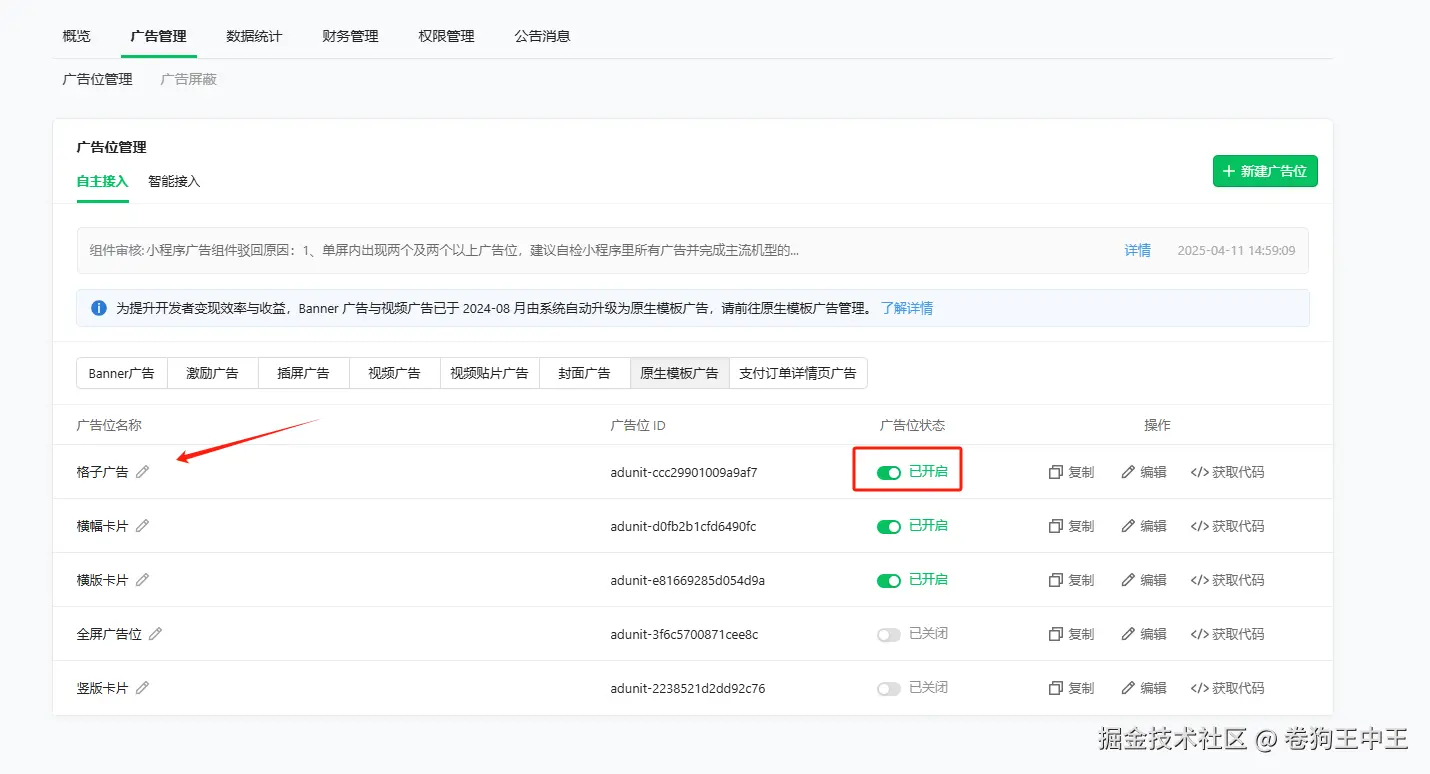Open the 详情 link in review notice
Viewport: 1430px width, 774px height.
point(1137,250)
